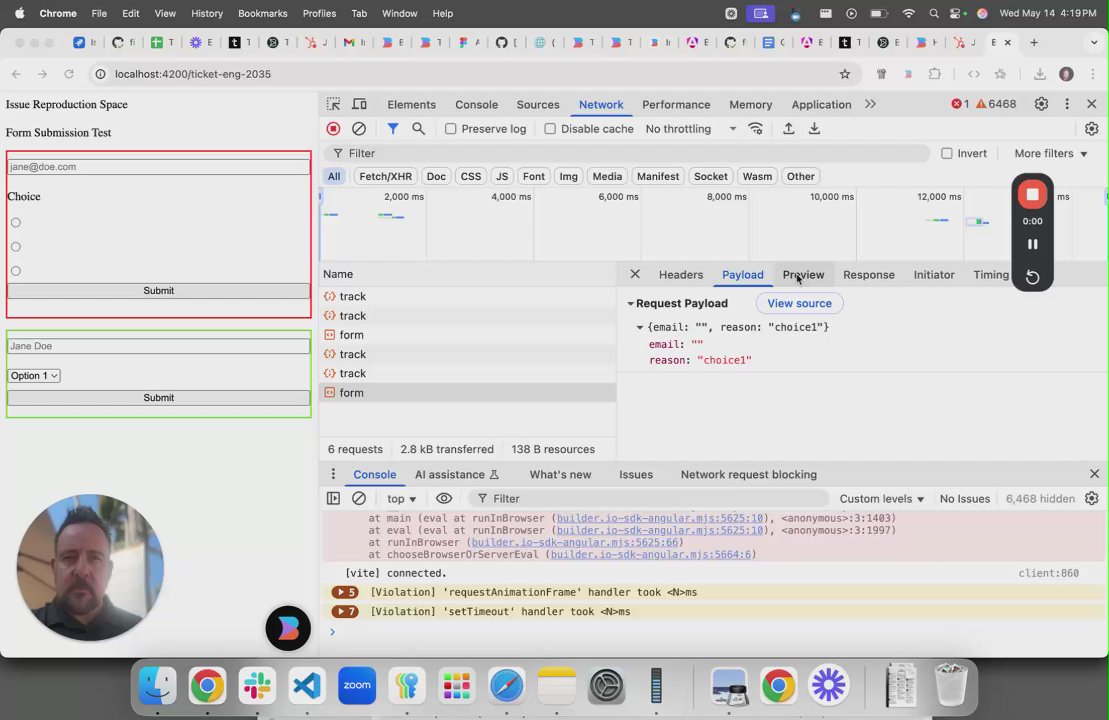Enable the Preserve log checkbox
This screenshot has width=1109, height=720.
pos(451,129)
